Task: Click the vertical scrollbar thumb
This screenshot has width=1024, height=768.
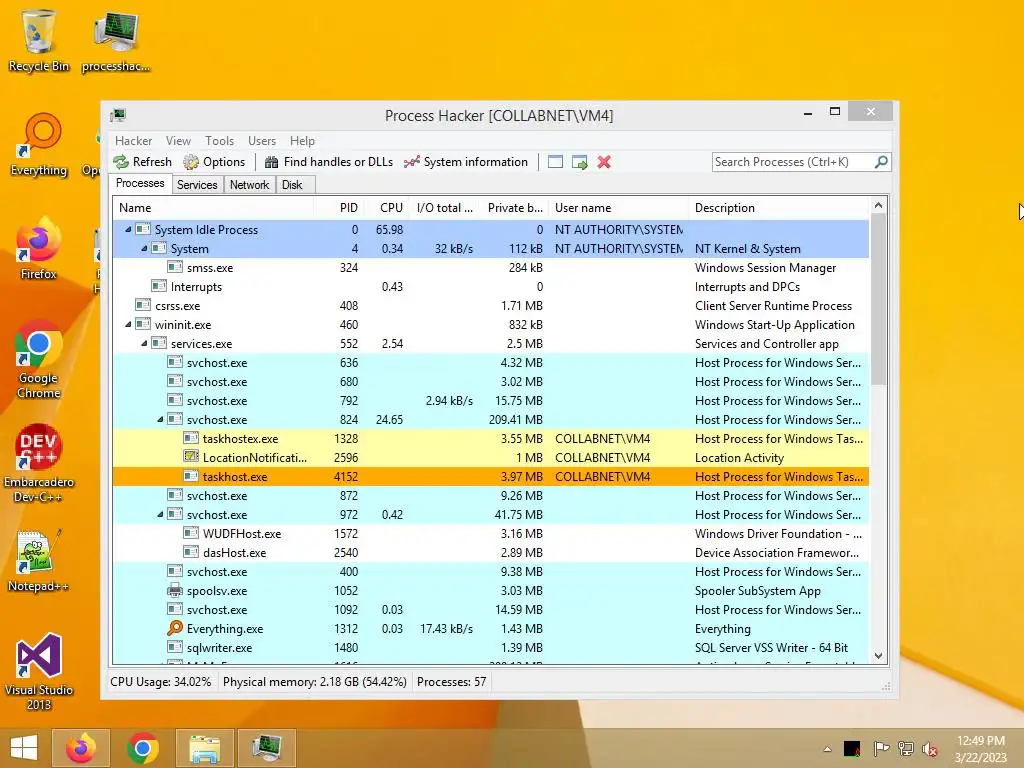Action: point(878,300)
